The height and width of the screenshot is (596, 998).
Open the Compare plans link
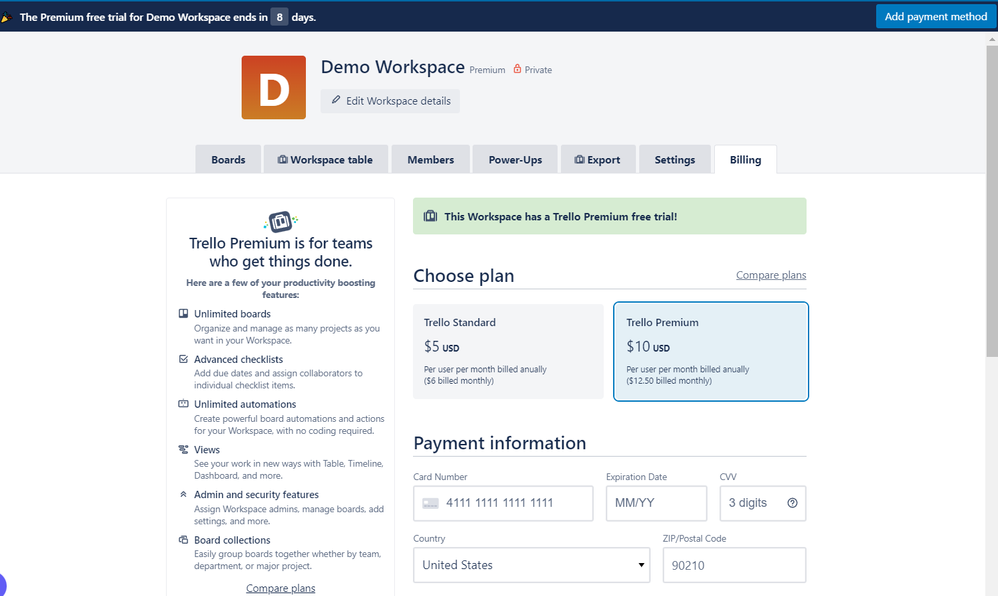pos(770,274)
